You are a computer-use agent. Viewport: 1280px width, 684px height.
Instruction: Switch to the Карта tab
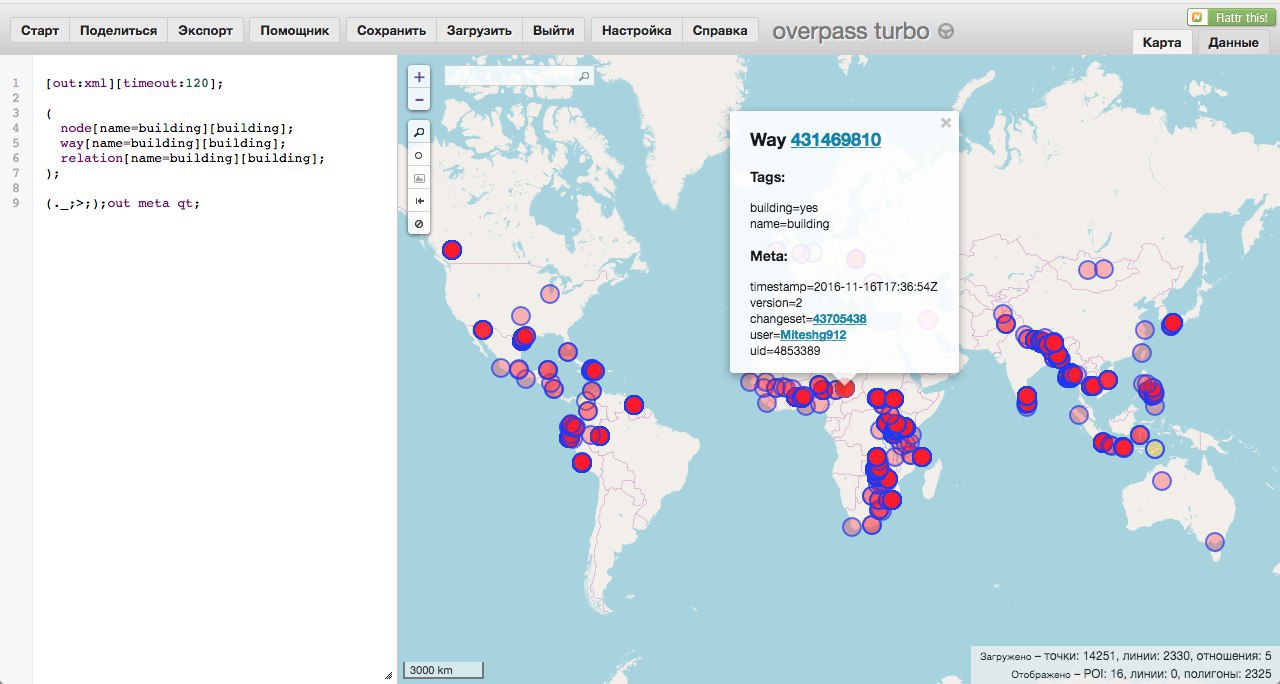1162,43
